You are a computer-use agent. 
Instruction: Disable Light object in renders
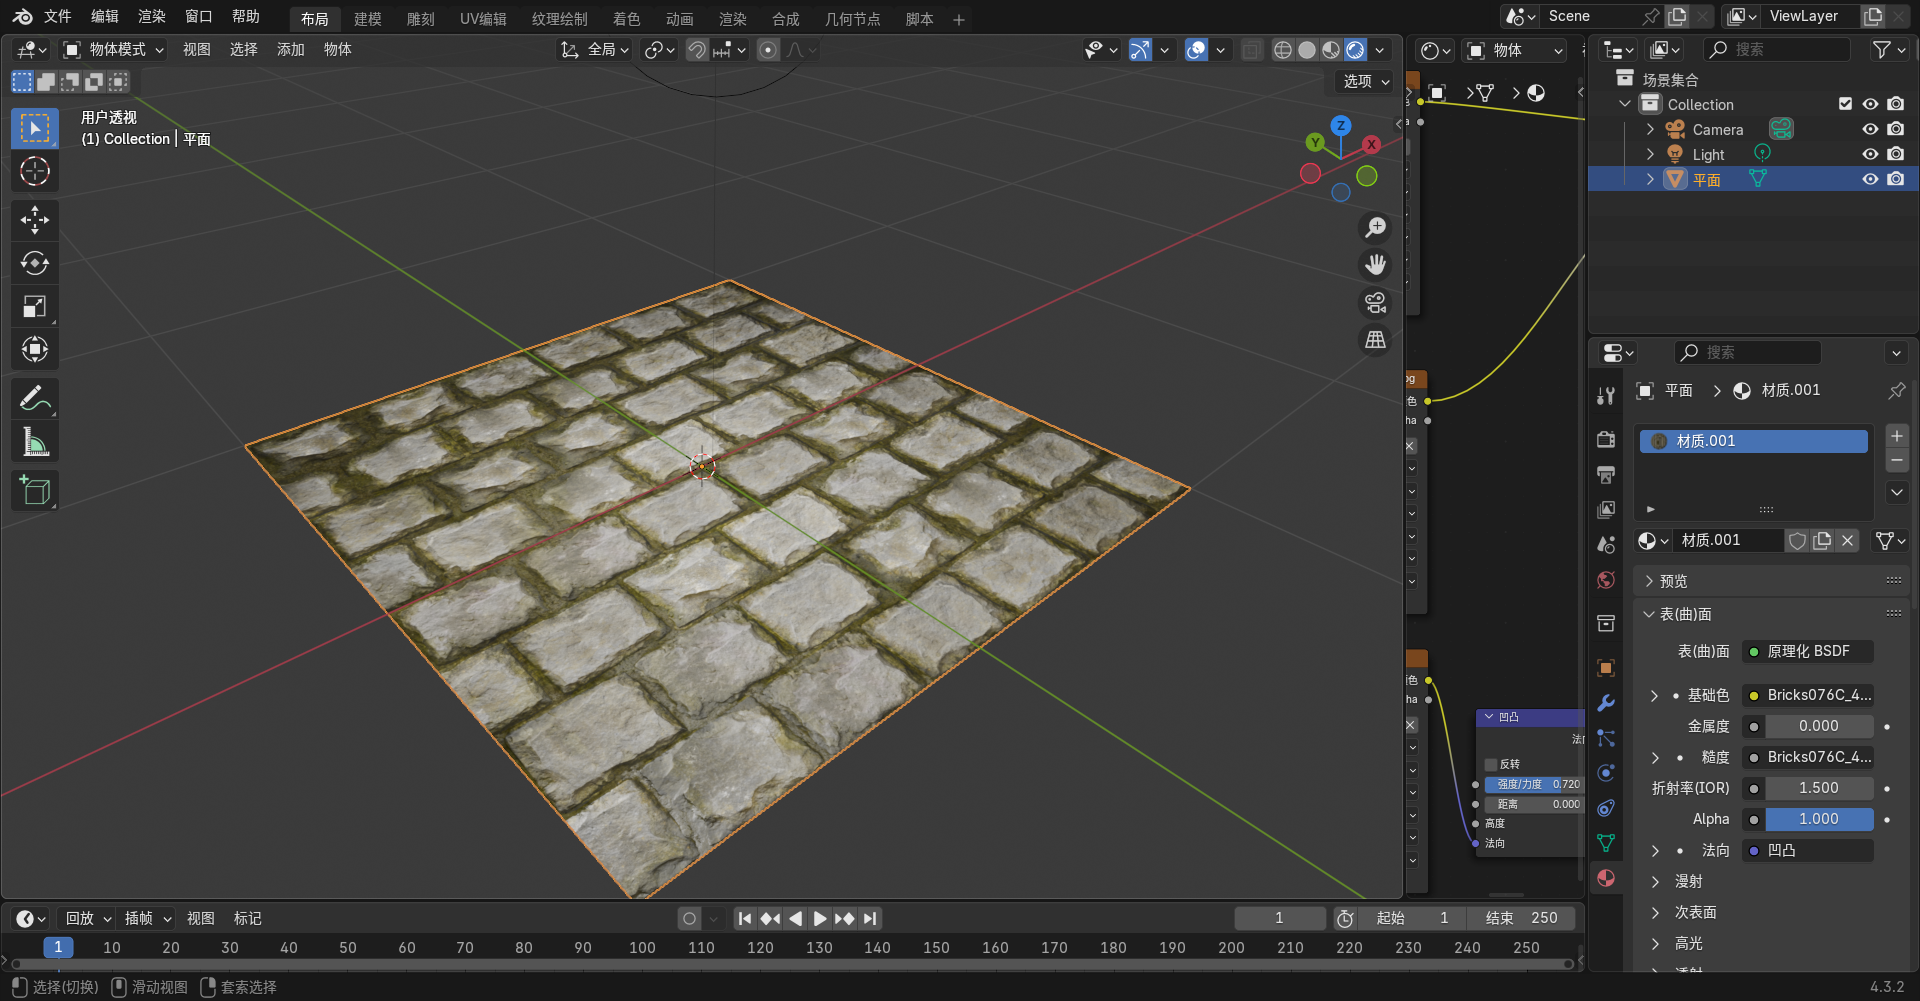coord(1895,154)
